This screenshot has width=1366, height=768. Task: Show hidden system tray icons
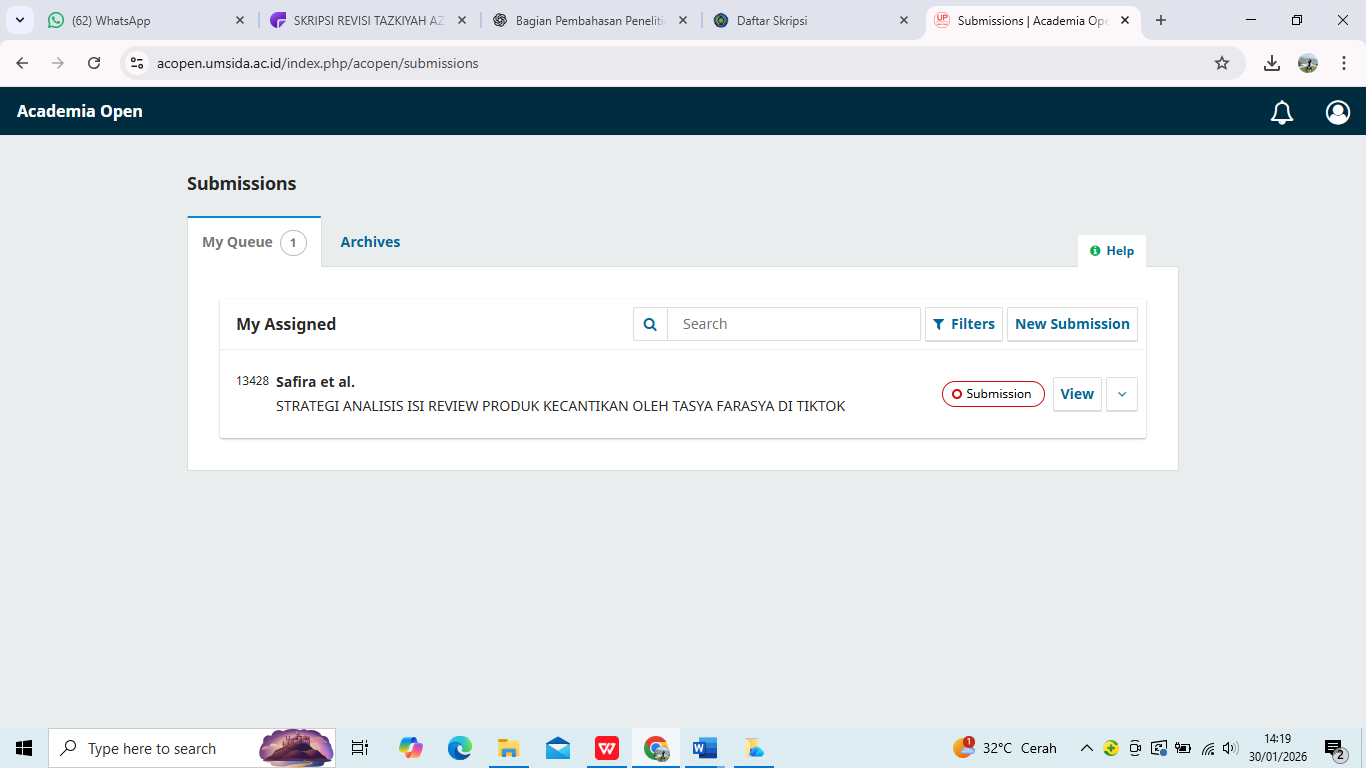tap(1086, 748)
